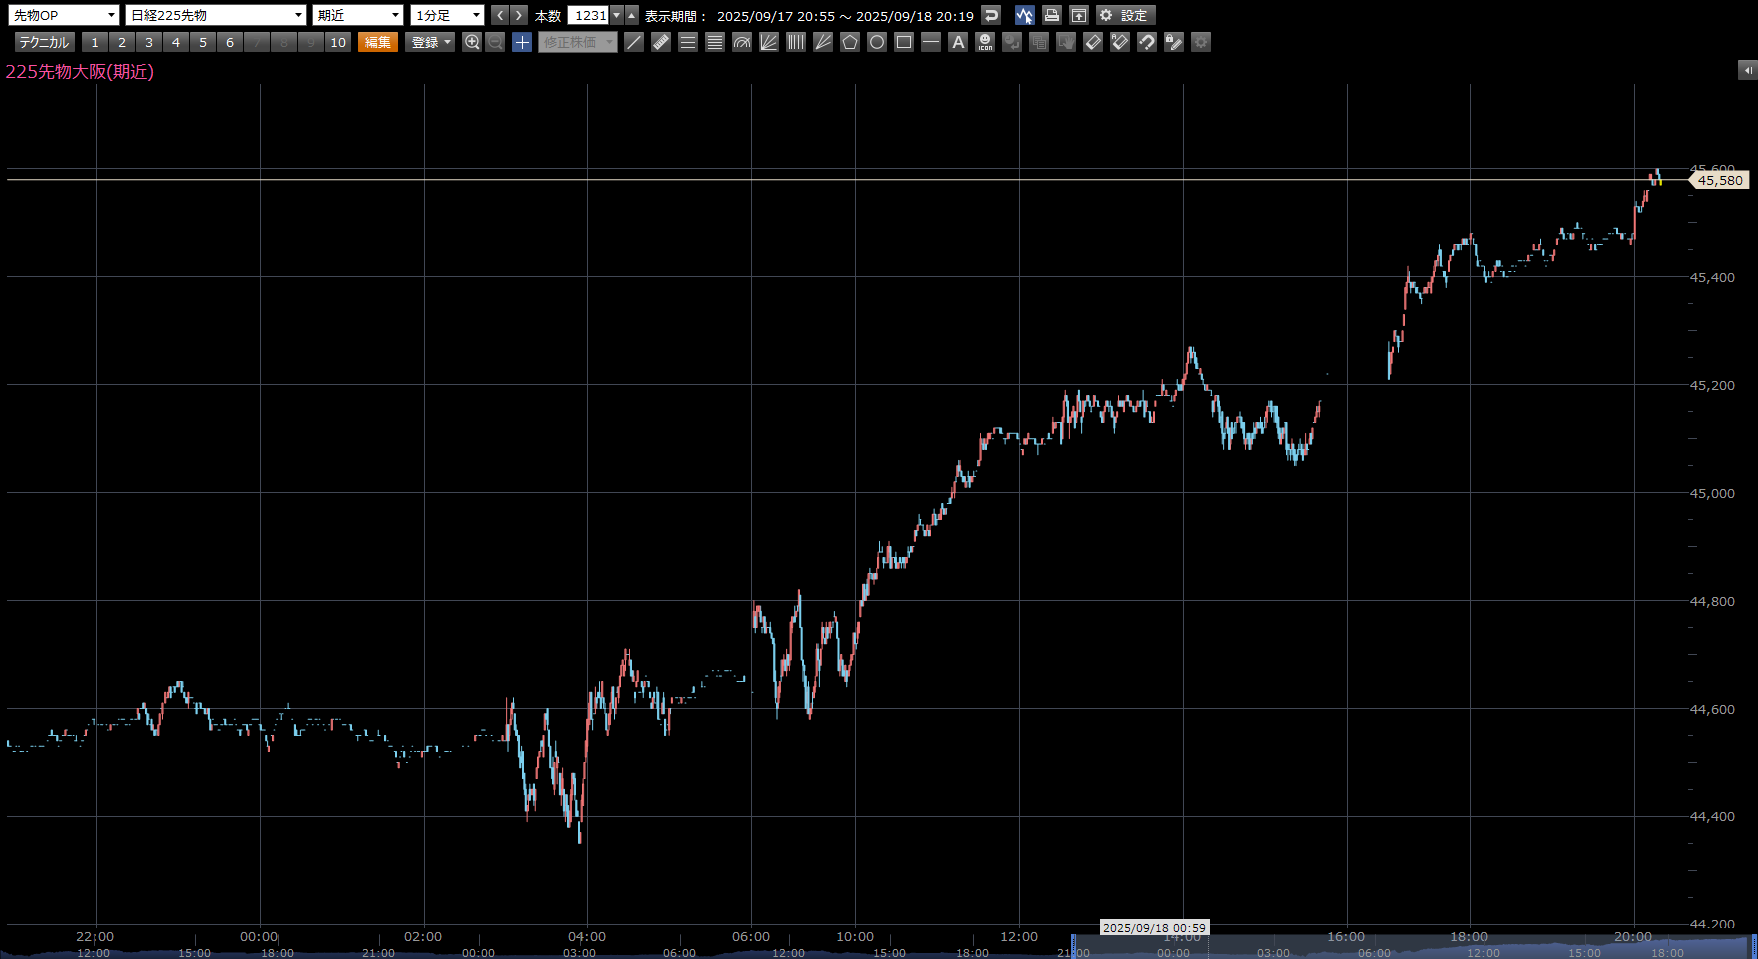Choose the circle drawing tool

click(877, 42)
